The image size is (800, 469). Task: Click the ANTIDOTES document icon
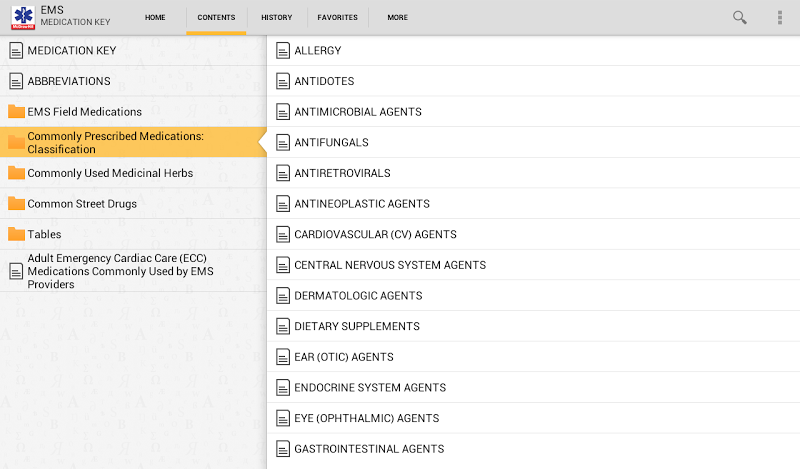(283, 81)
